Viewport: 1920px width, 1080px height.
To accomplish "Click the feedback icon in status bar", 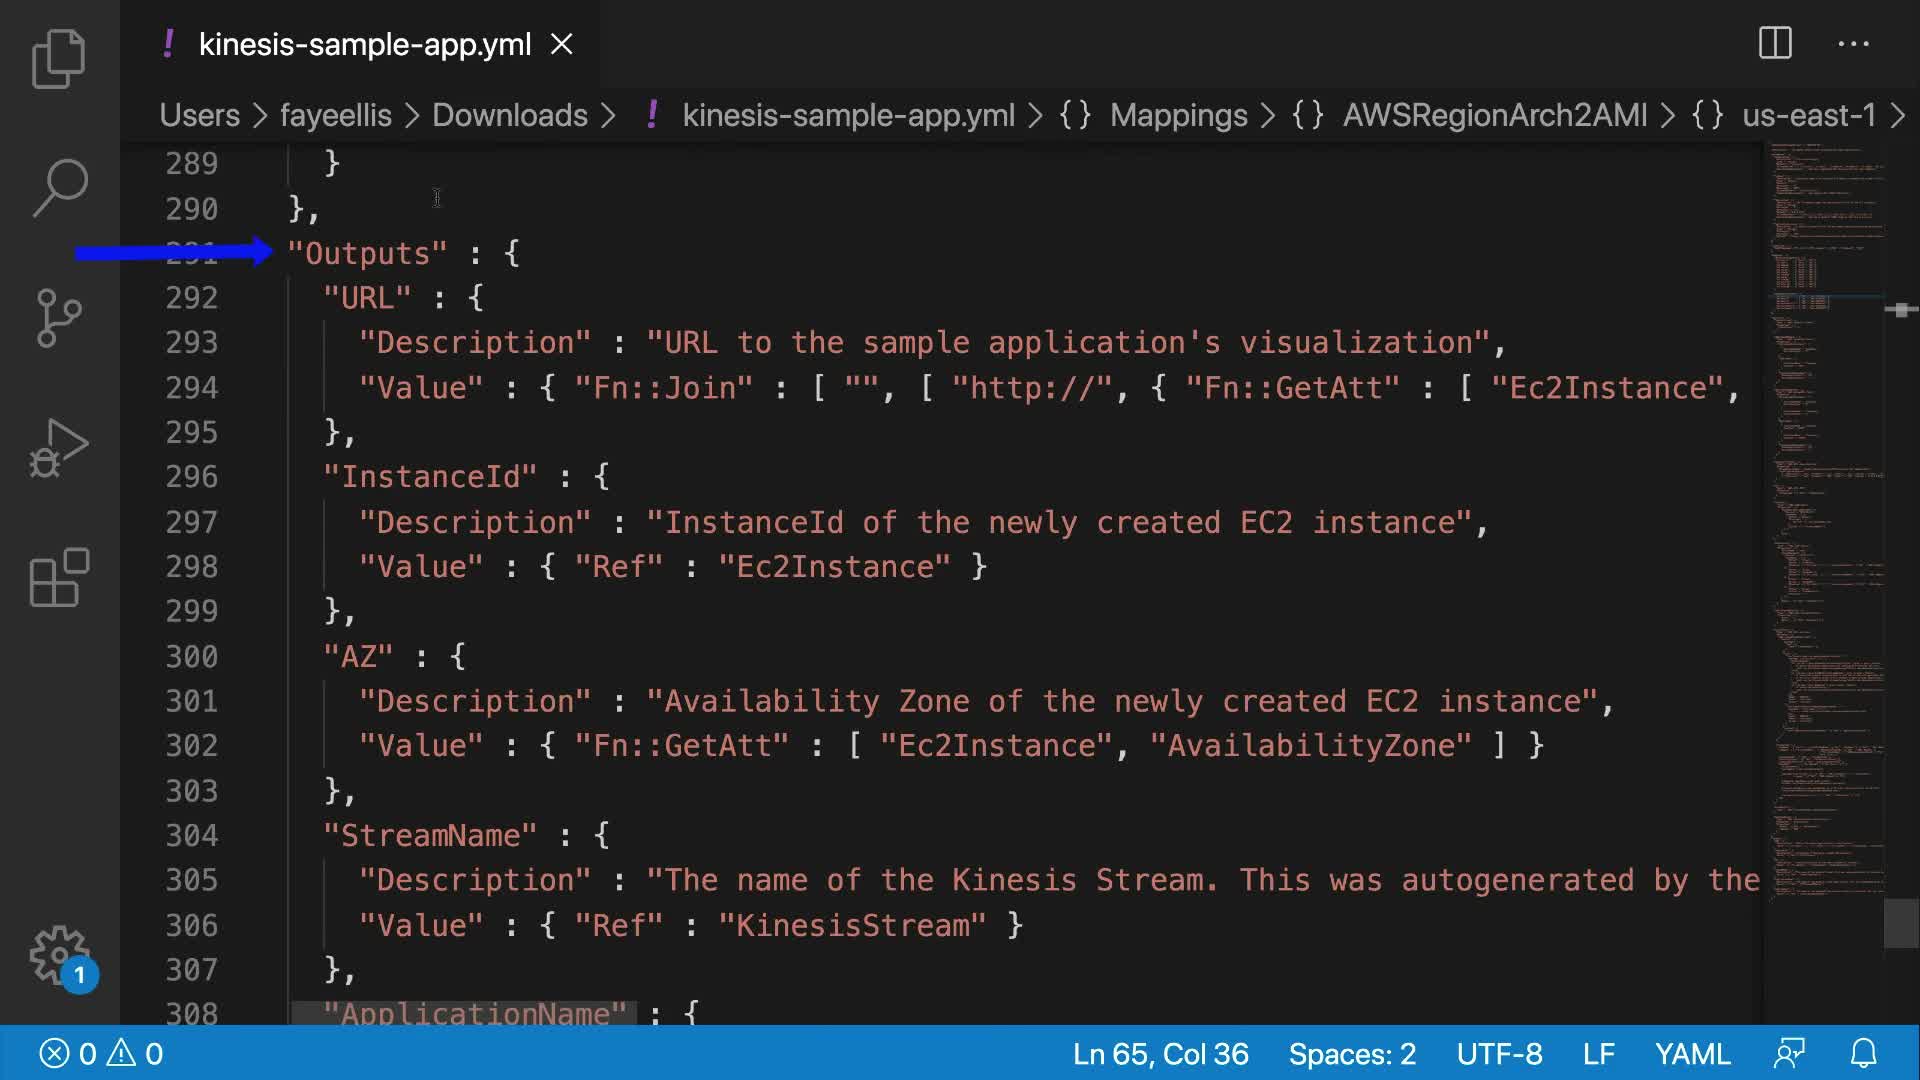I will point(1789,1053).
